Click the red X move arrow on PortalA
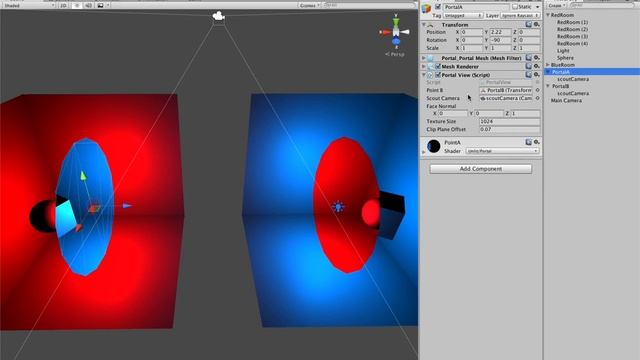 pos(78,228)
